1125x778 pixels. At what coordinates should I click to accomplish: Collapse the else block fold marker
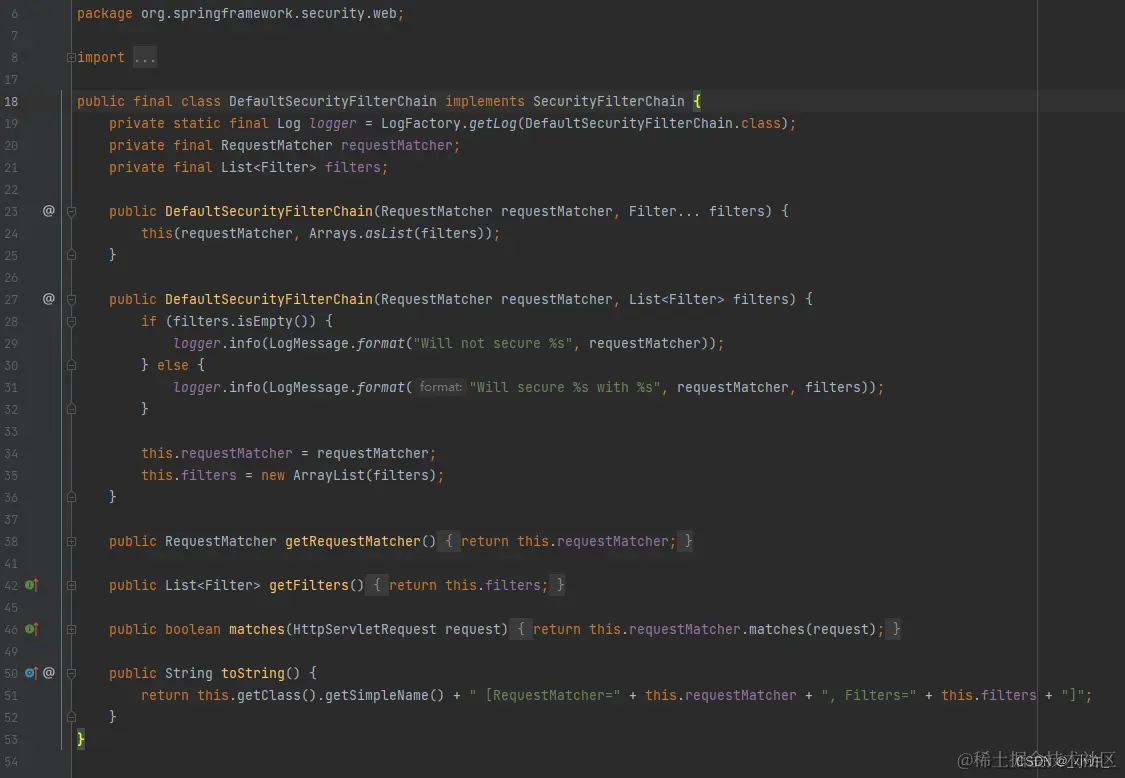71,365
